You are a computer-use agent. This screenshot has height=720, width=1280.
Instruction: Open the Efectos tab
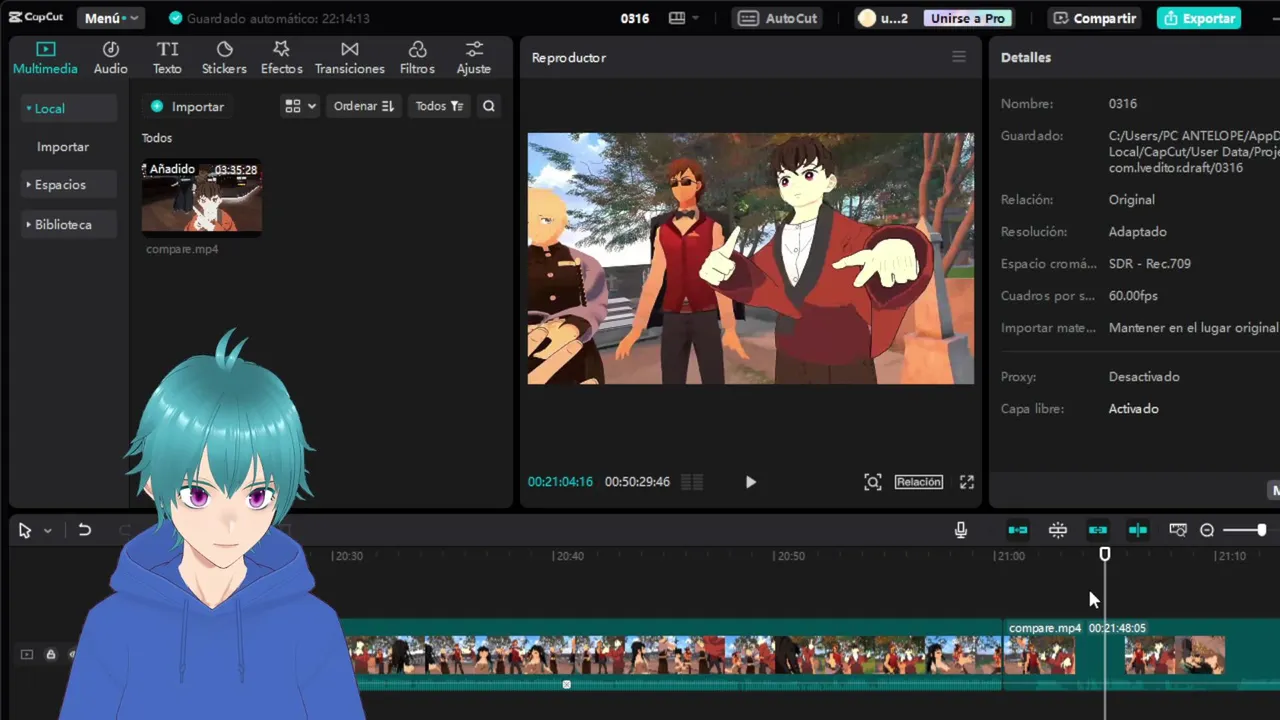click(x=281, y=58)
